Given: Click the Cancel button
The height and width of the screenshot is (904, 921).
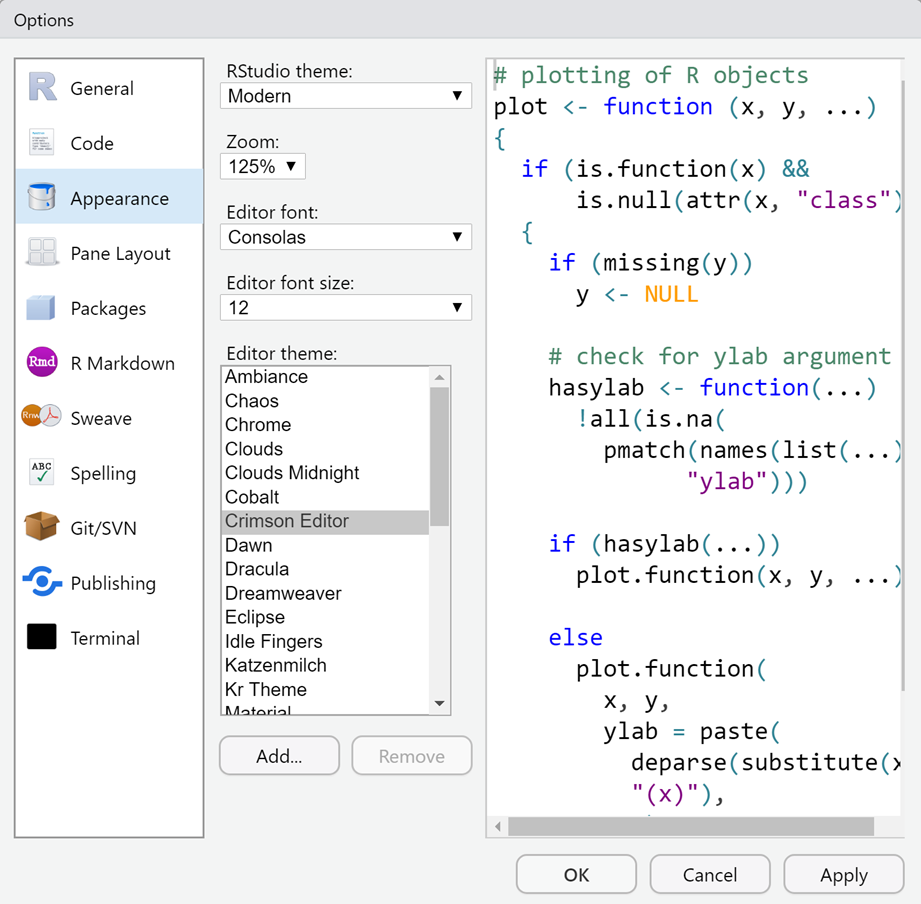Looking at the screenshot, I should tap(710, 875).
